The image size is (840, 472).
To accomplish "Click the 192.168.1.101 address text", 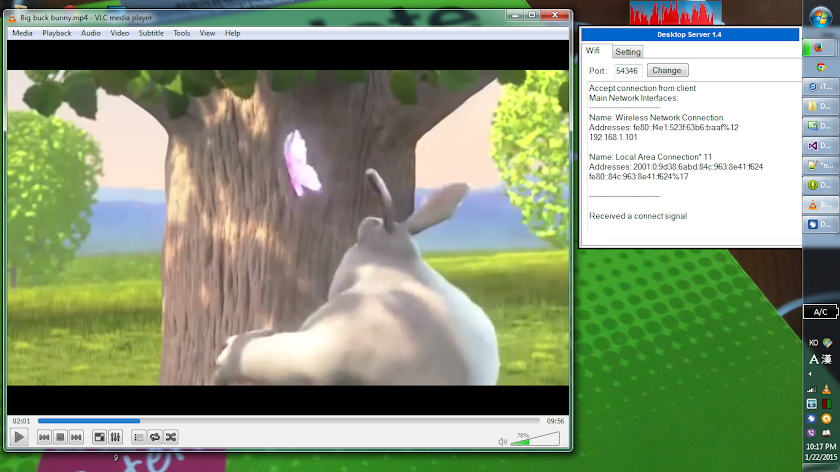I will point(613,137).
